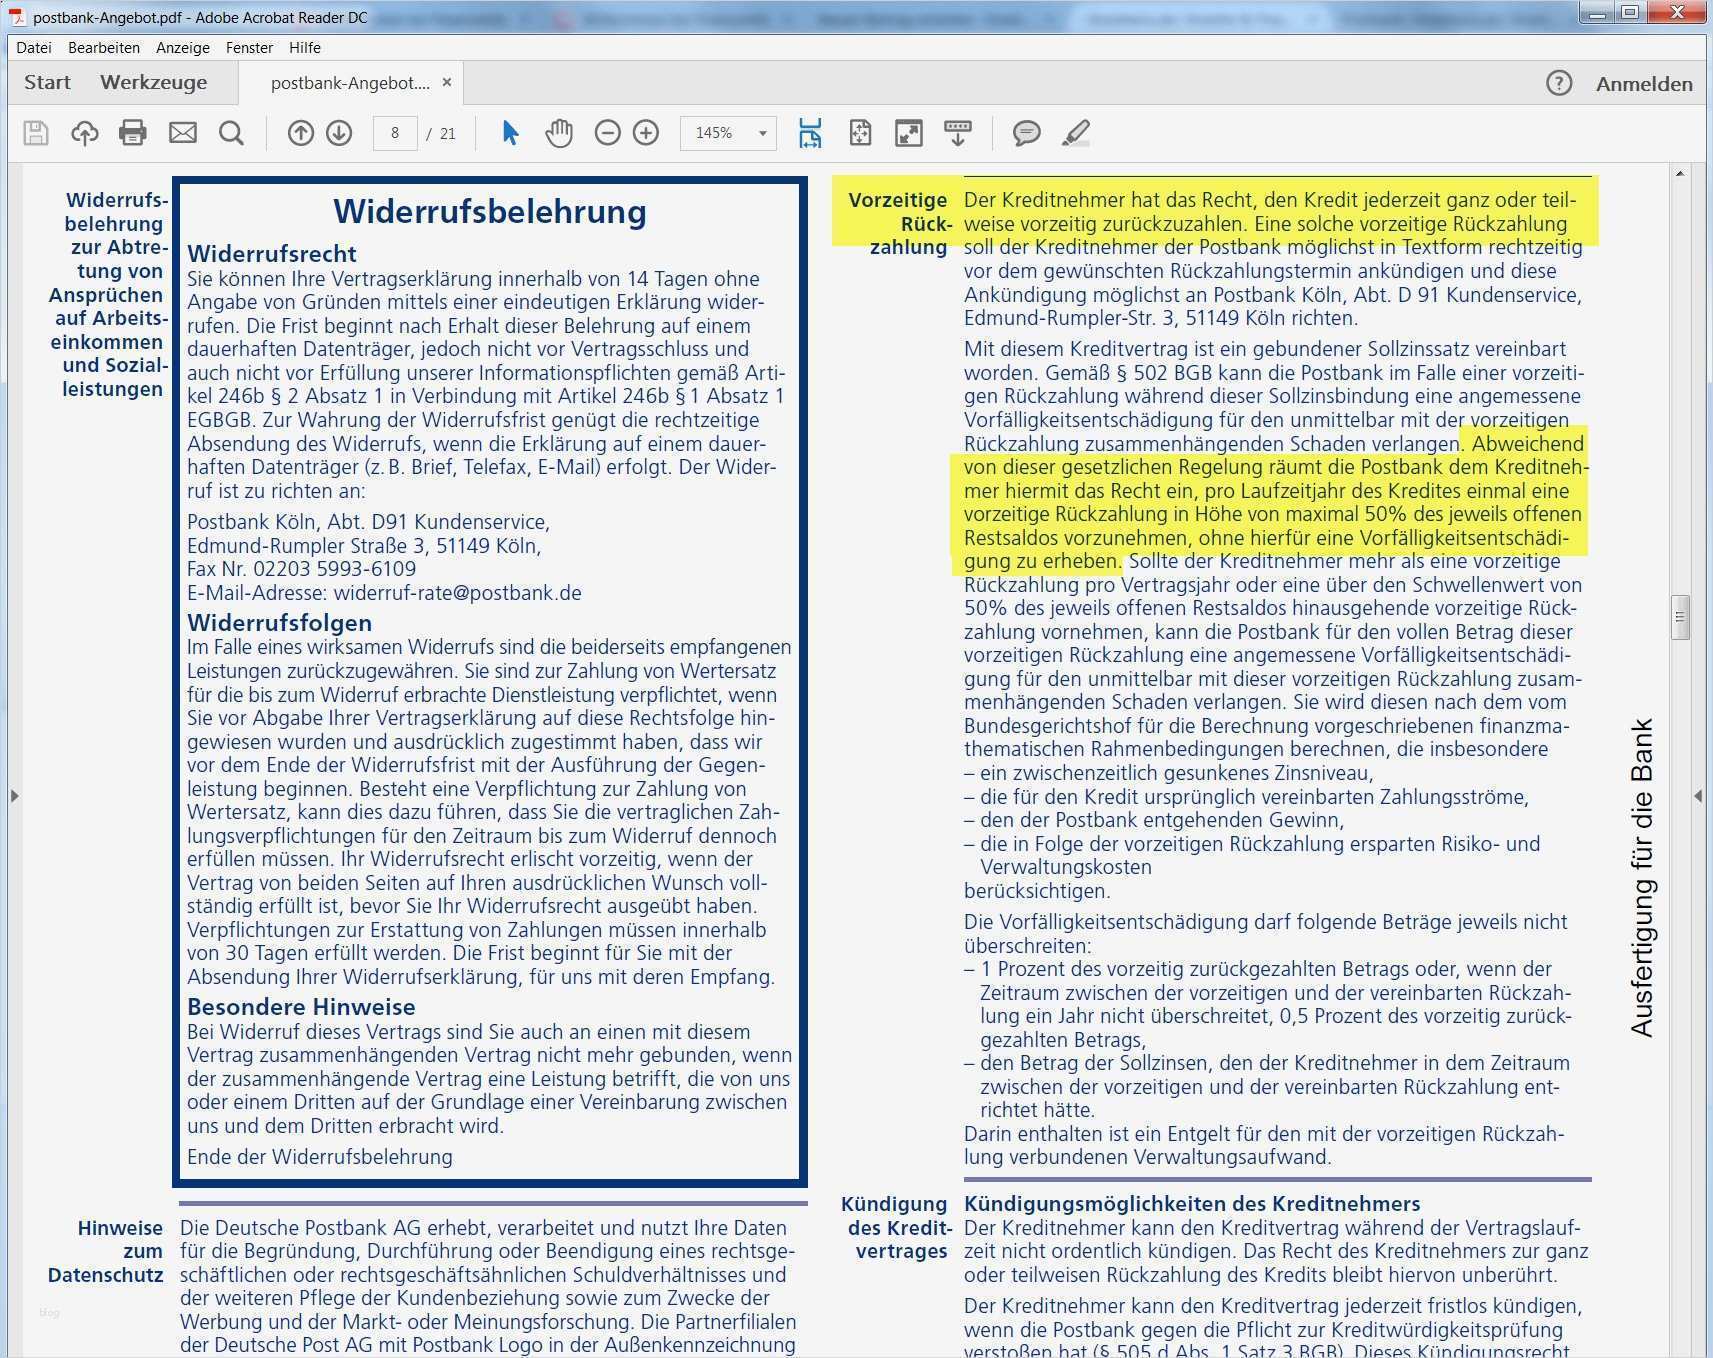
Task: Click the bullet 'ein zwischenzeitlich gesunkenes Zinsniveau'
Action: point(1169,773)
